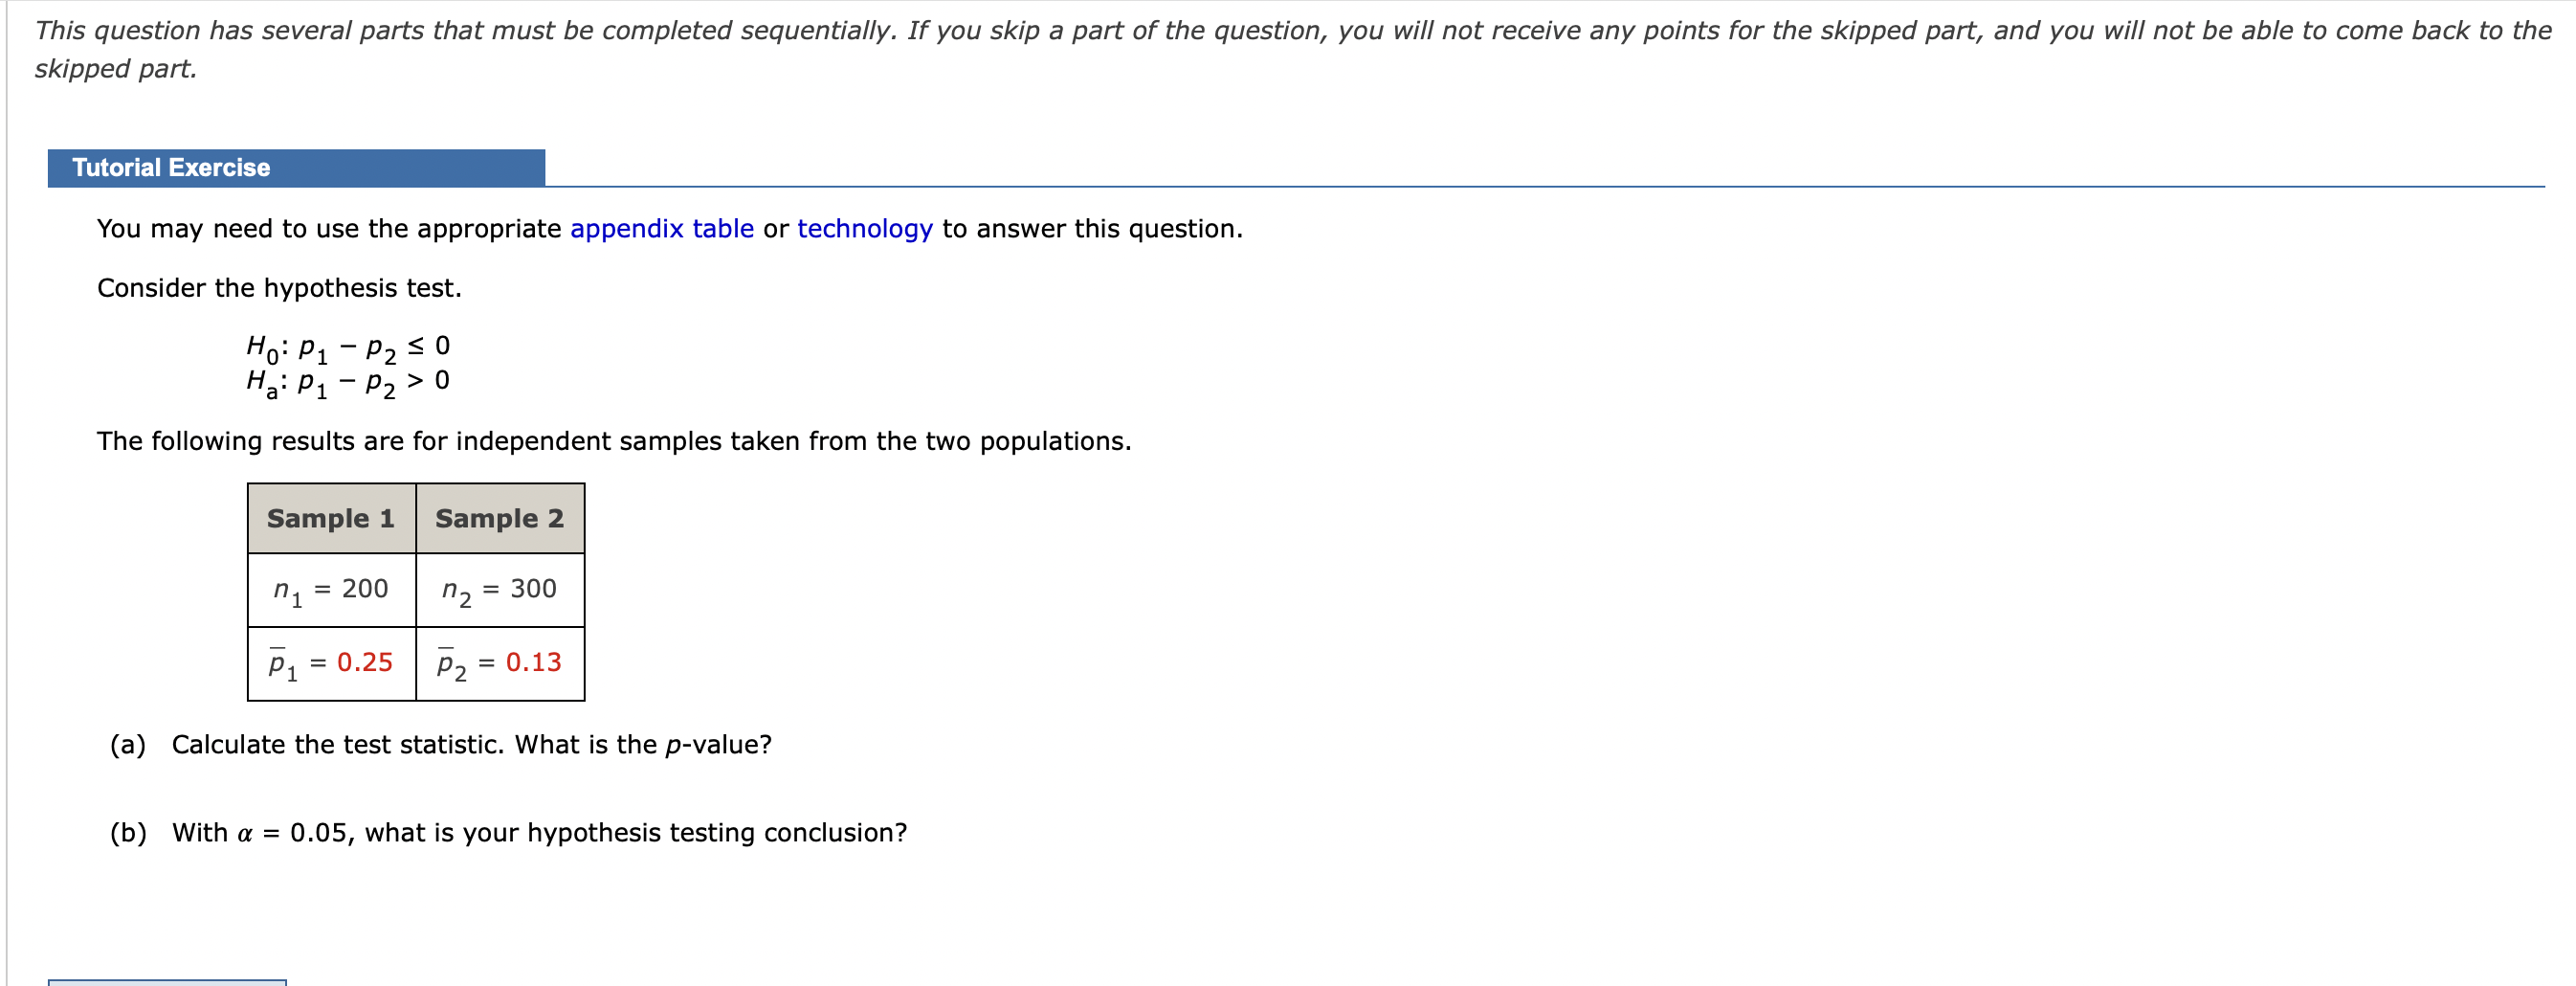The image size is (2576, 986).
Task: Open the appendix table link
Action: point(661,228)
